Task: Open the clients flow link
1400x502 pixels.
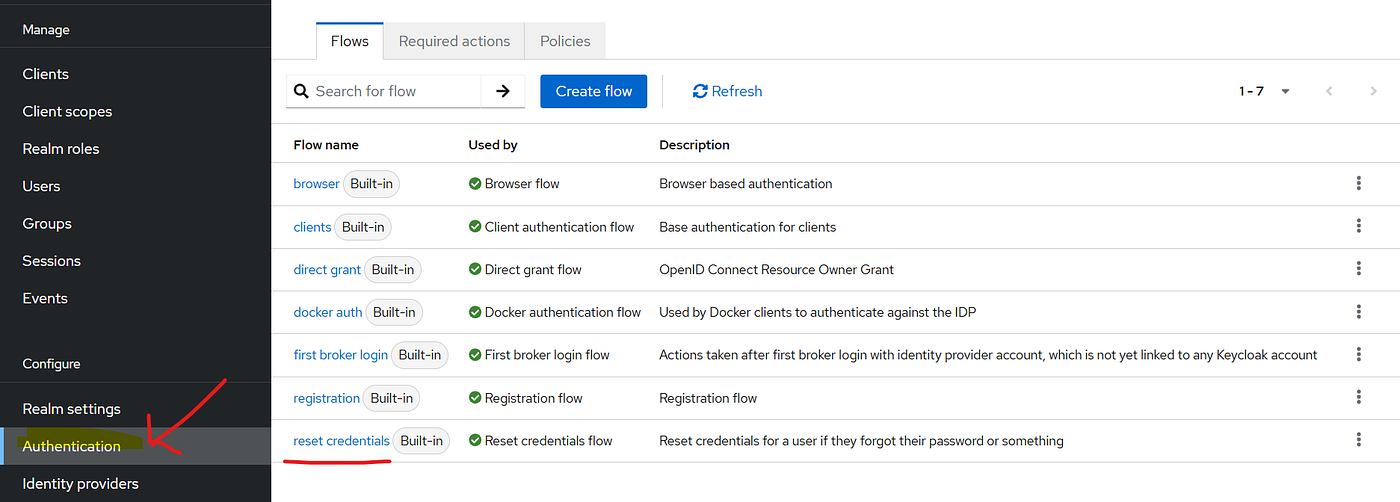Action: [312, 227]
